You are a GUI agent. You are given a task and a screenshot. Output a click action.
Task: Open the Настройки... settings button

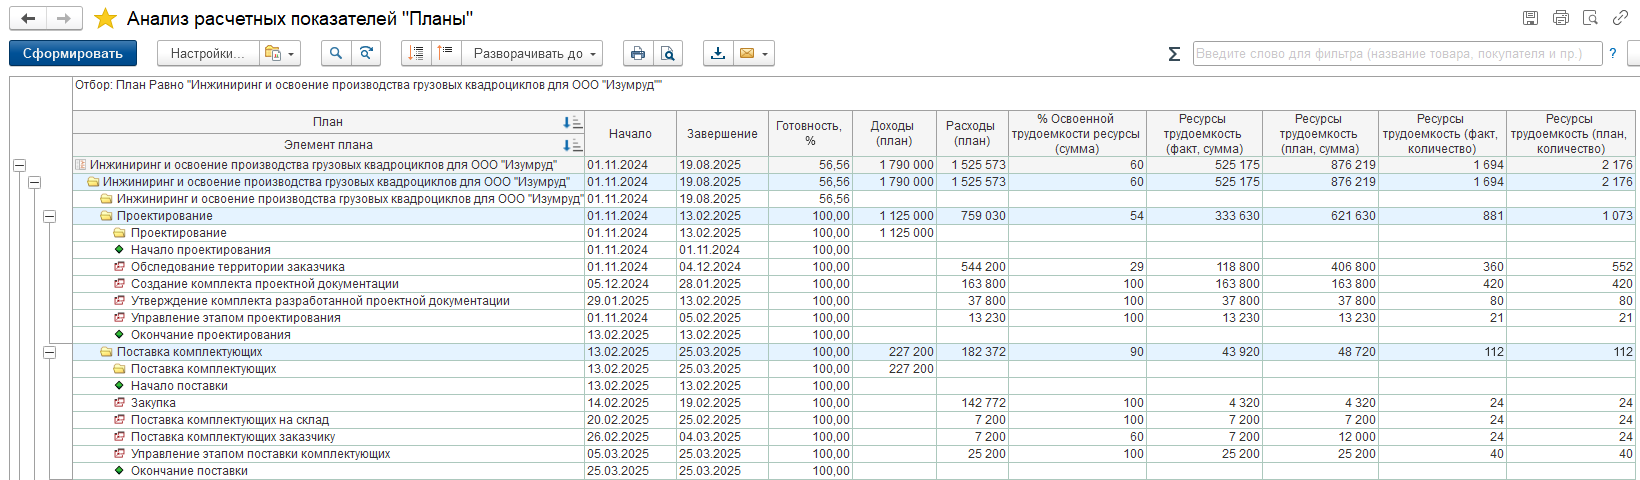click(x=207, y=53)
